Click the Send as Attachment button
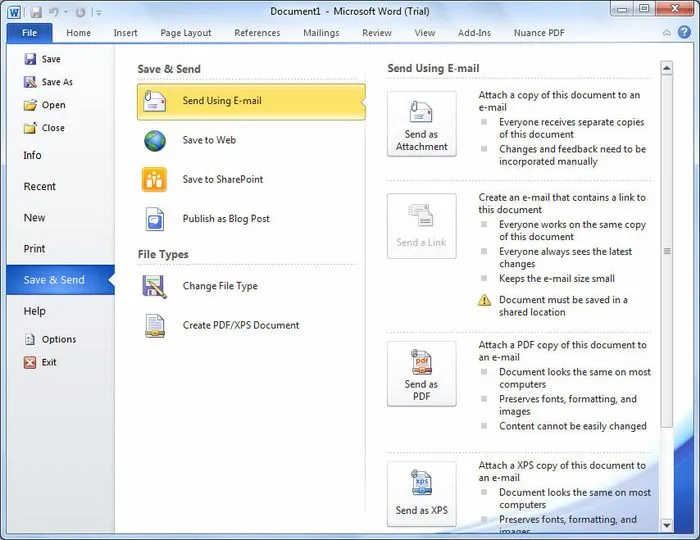700x540 pixels. point(422,124)
